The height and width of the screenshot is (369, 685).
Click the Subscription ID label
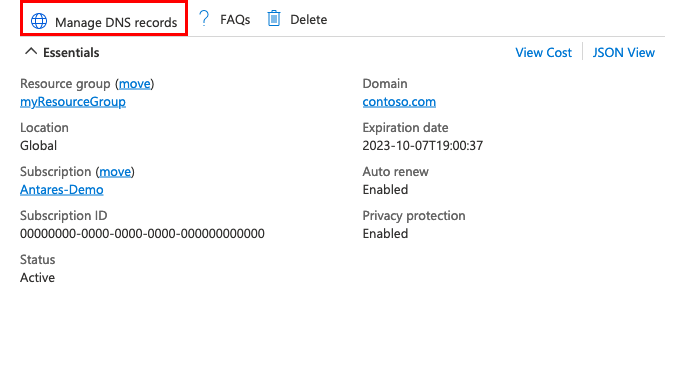tap(63, 216)
